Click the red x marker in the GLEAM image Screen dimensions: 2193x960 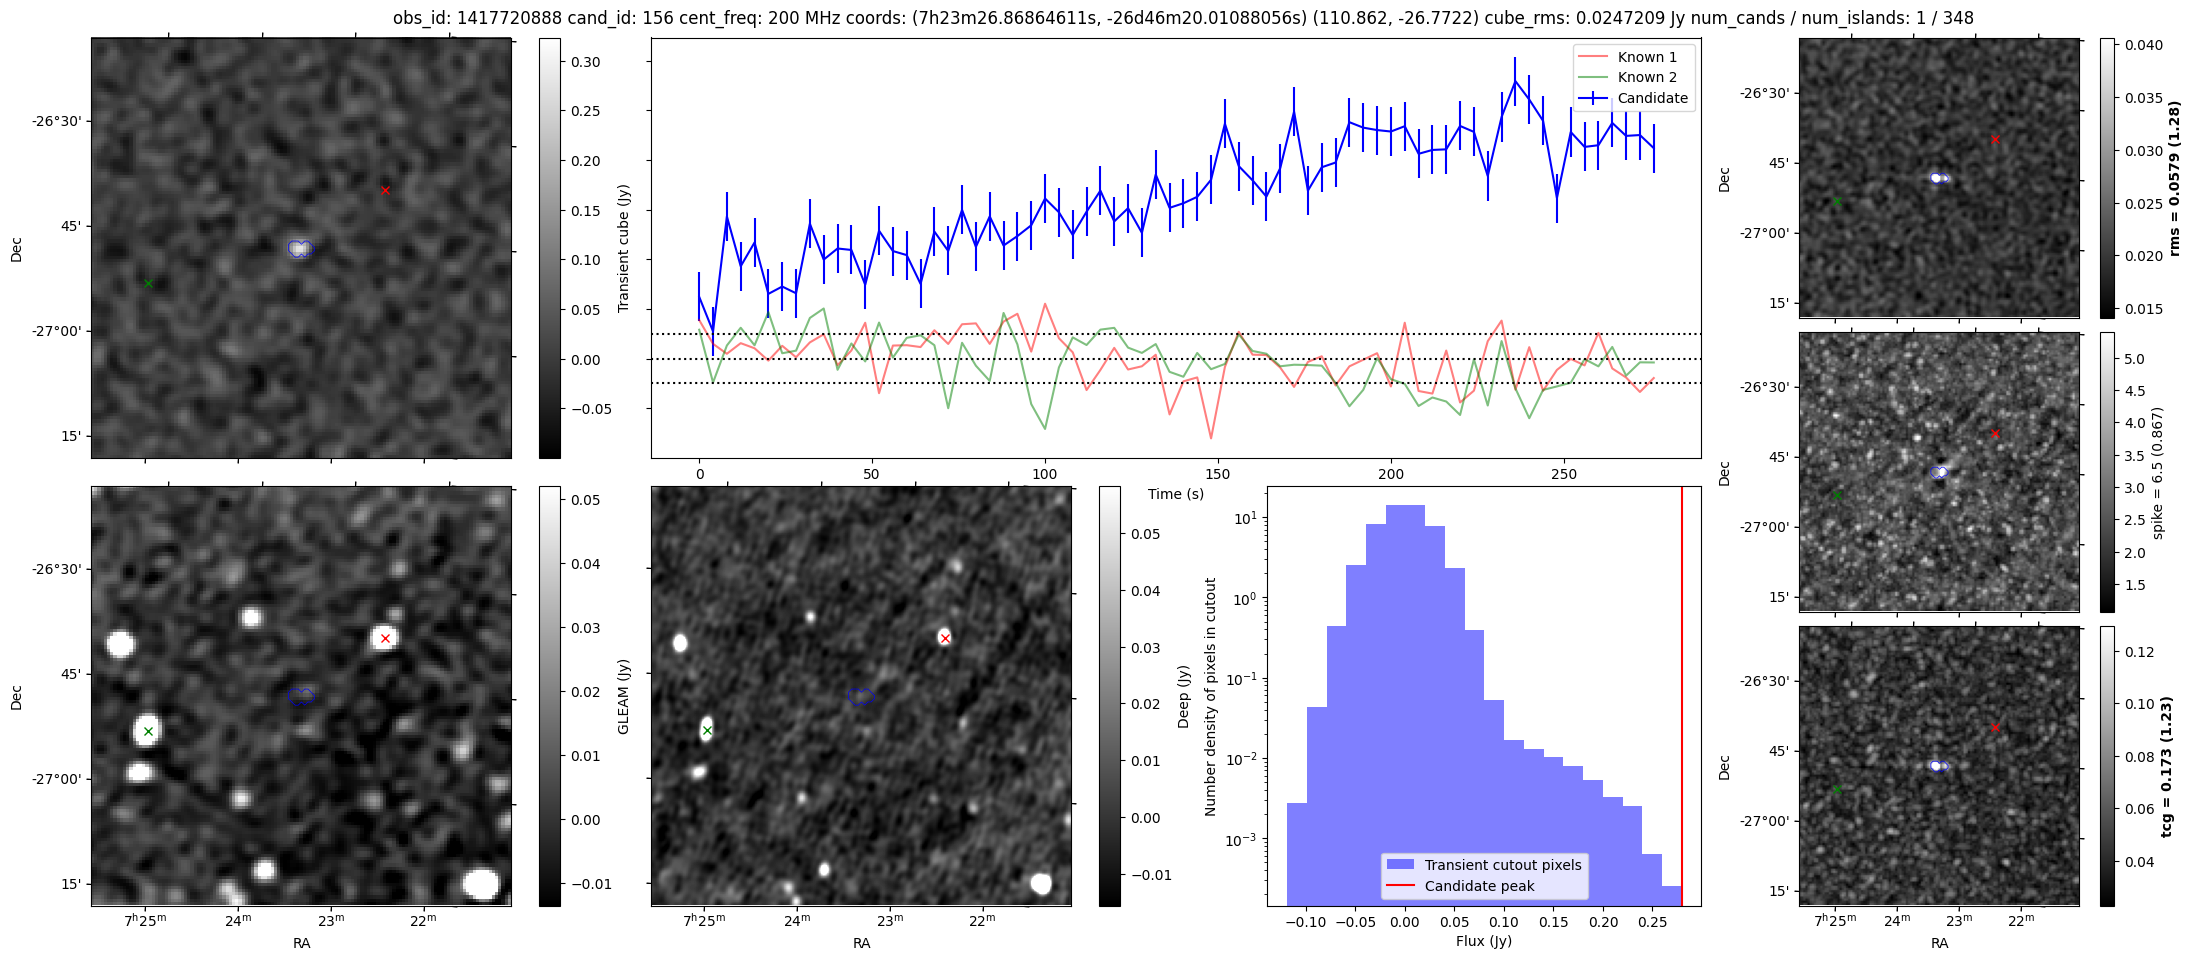tap(385, 638)
